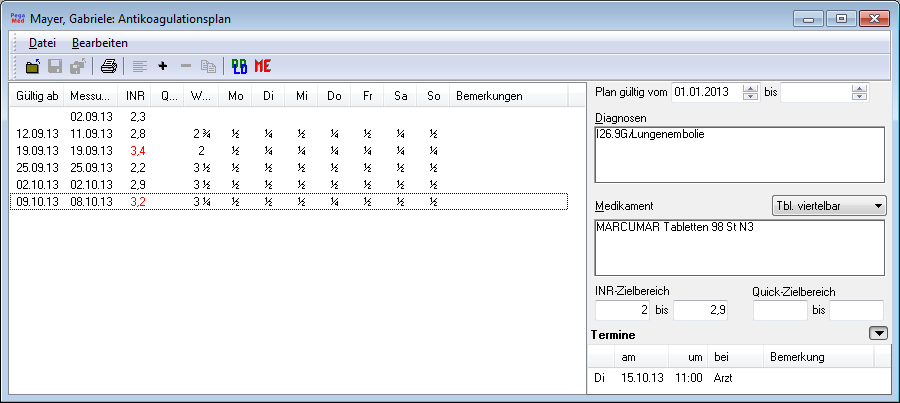The width and height of the screenshot is (900, 403).
Task: Open the Bearbeiten menu
Action: coord(99,43)
